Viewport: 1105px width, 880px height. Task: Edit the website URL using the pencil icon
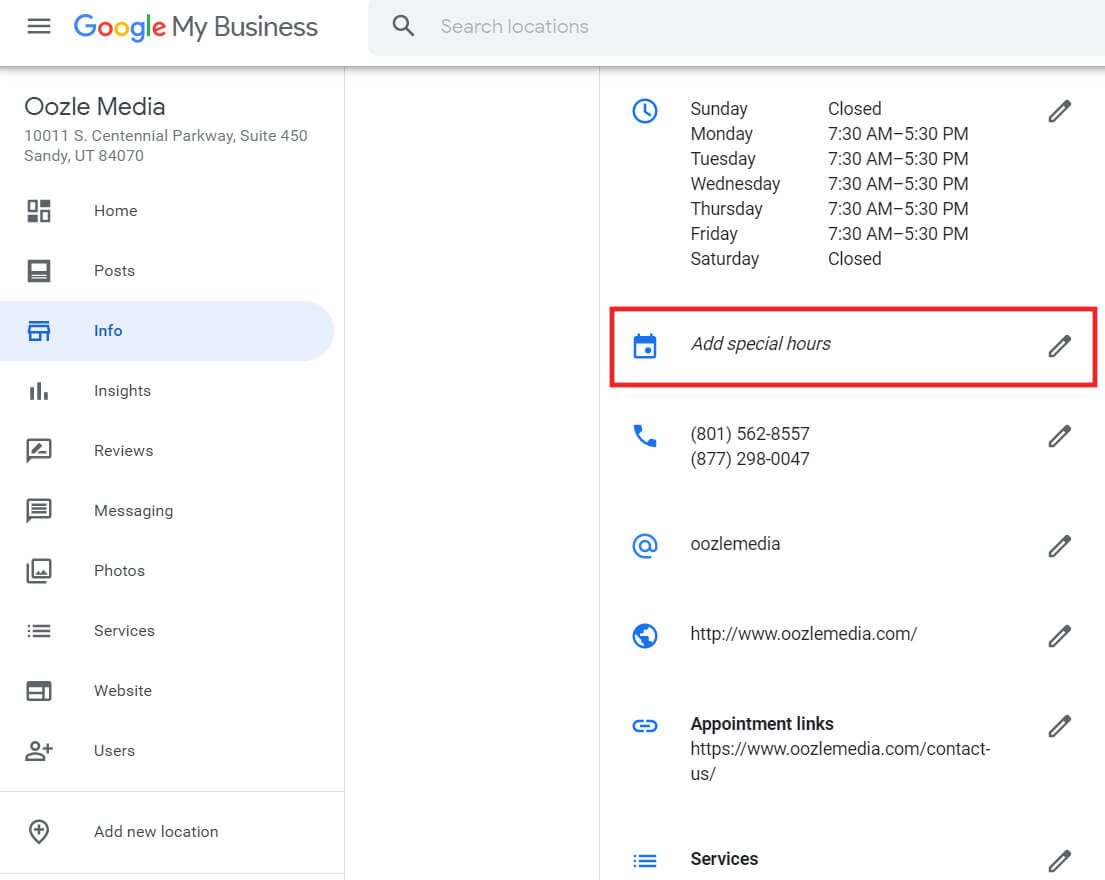point(1059,636)
